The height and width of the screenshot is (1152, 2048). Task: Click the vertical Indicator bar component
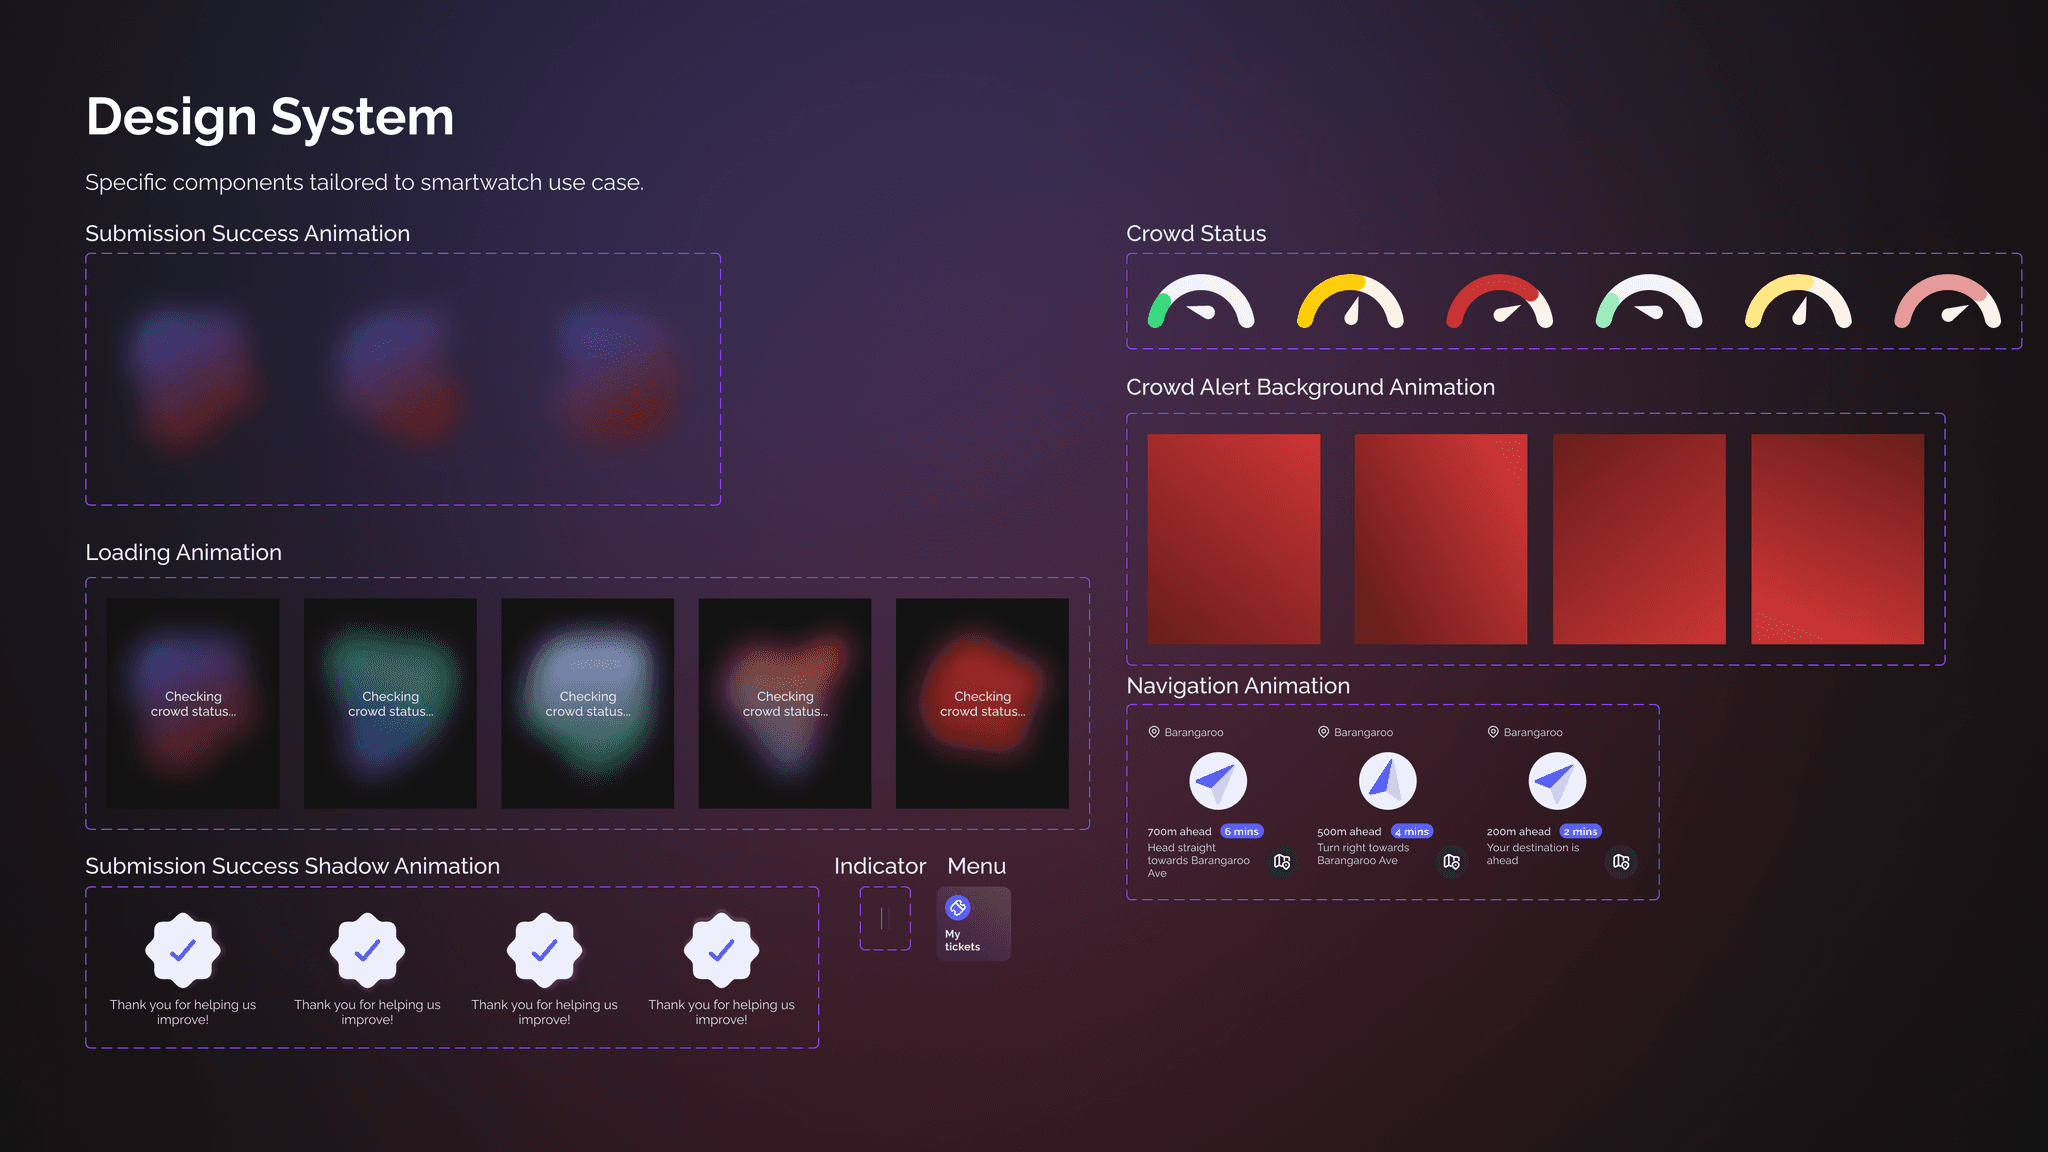pyautogui.click(x=884, y=918)
